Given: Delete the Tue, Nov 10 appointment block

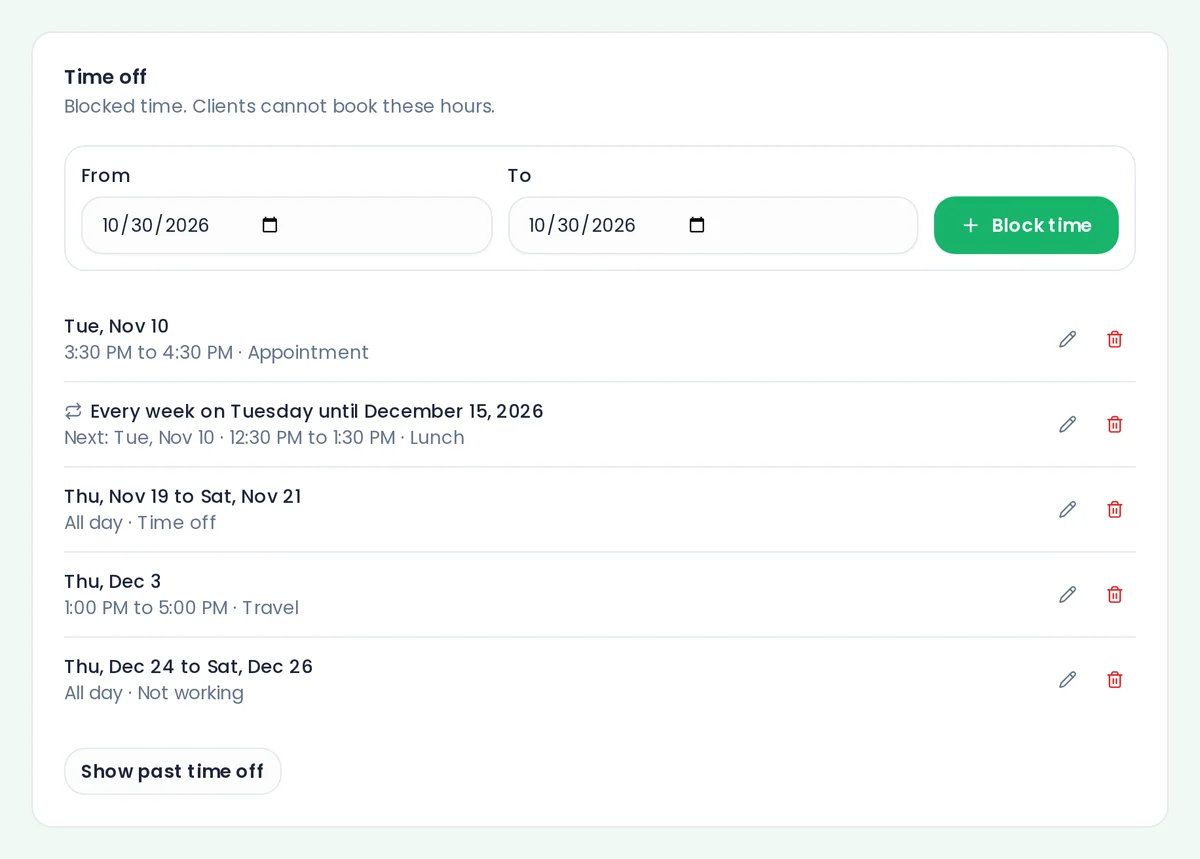Looking at the screenshot, I should [1114, 339].
